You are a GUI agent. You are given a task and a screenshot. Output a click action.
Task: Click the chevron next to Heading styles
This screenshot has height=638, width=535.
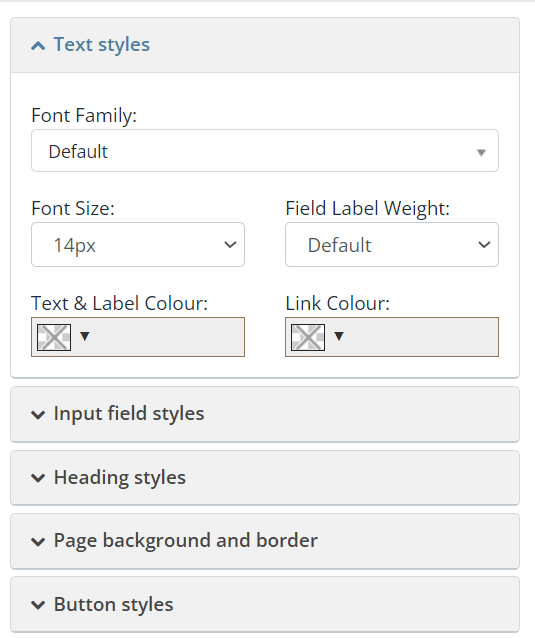coord(38,478)
